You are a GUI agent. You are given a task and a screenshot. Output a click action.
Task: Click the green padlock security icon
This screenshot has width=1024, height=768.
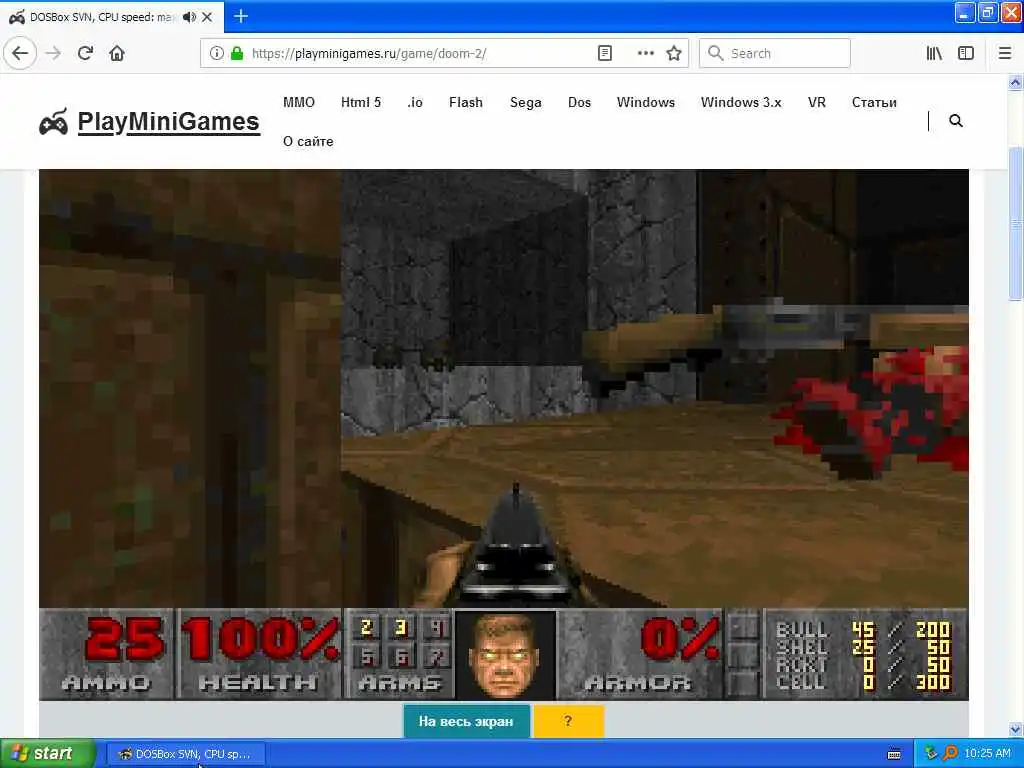point(237,53)
